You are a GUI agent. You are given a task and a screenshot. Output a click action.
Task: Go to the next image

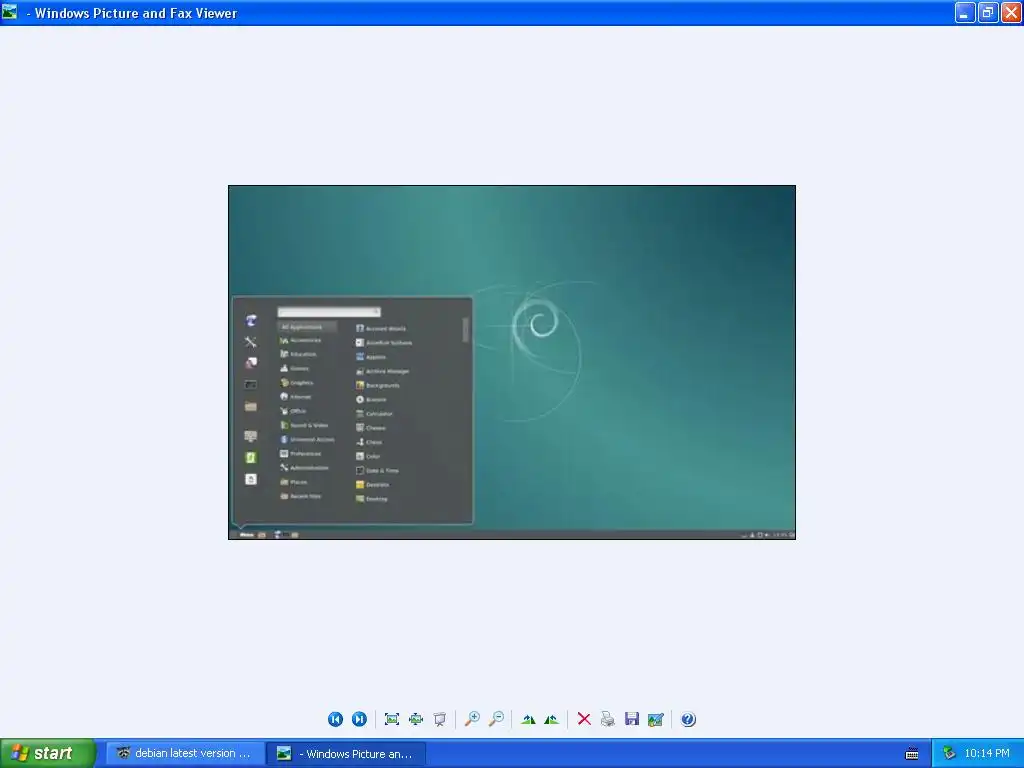click(x=359, y=719)
